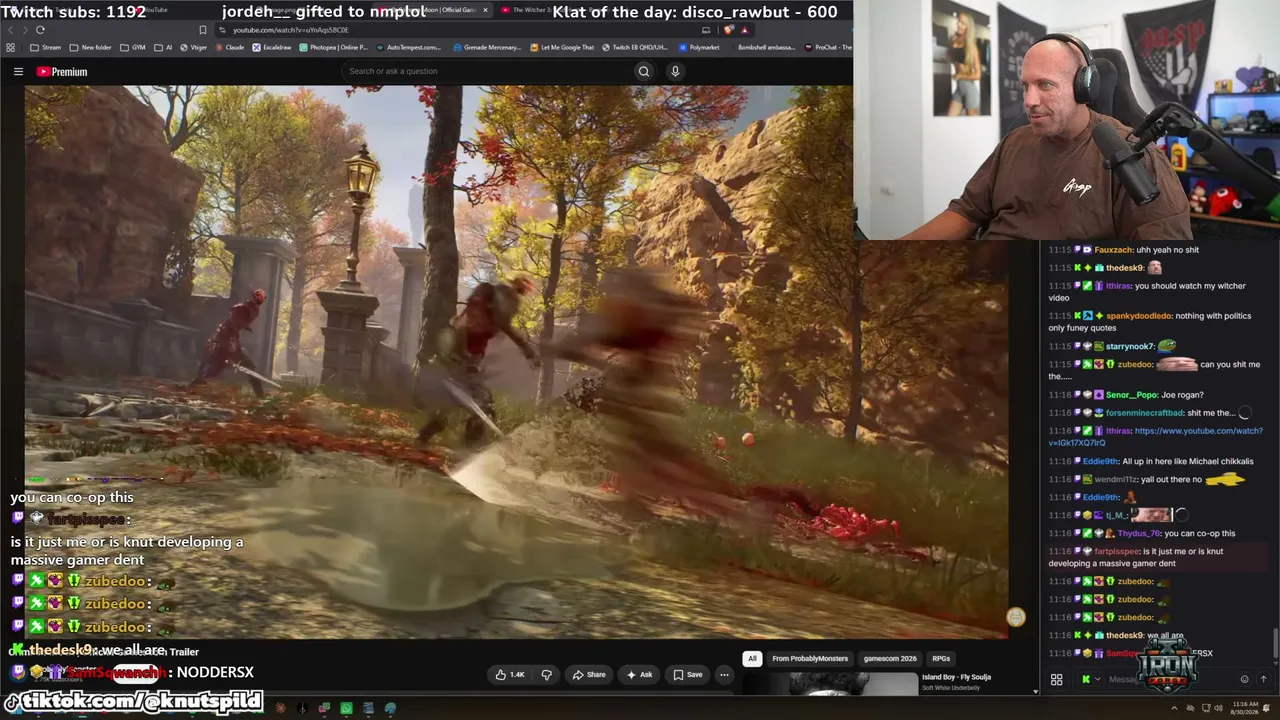Open forsenminecraftbad's chat username
Viewport: 1280px width, 720px height.
1145,413
